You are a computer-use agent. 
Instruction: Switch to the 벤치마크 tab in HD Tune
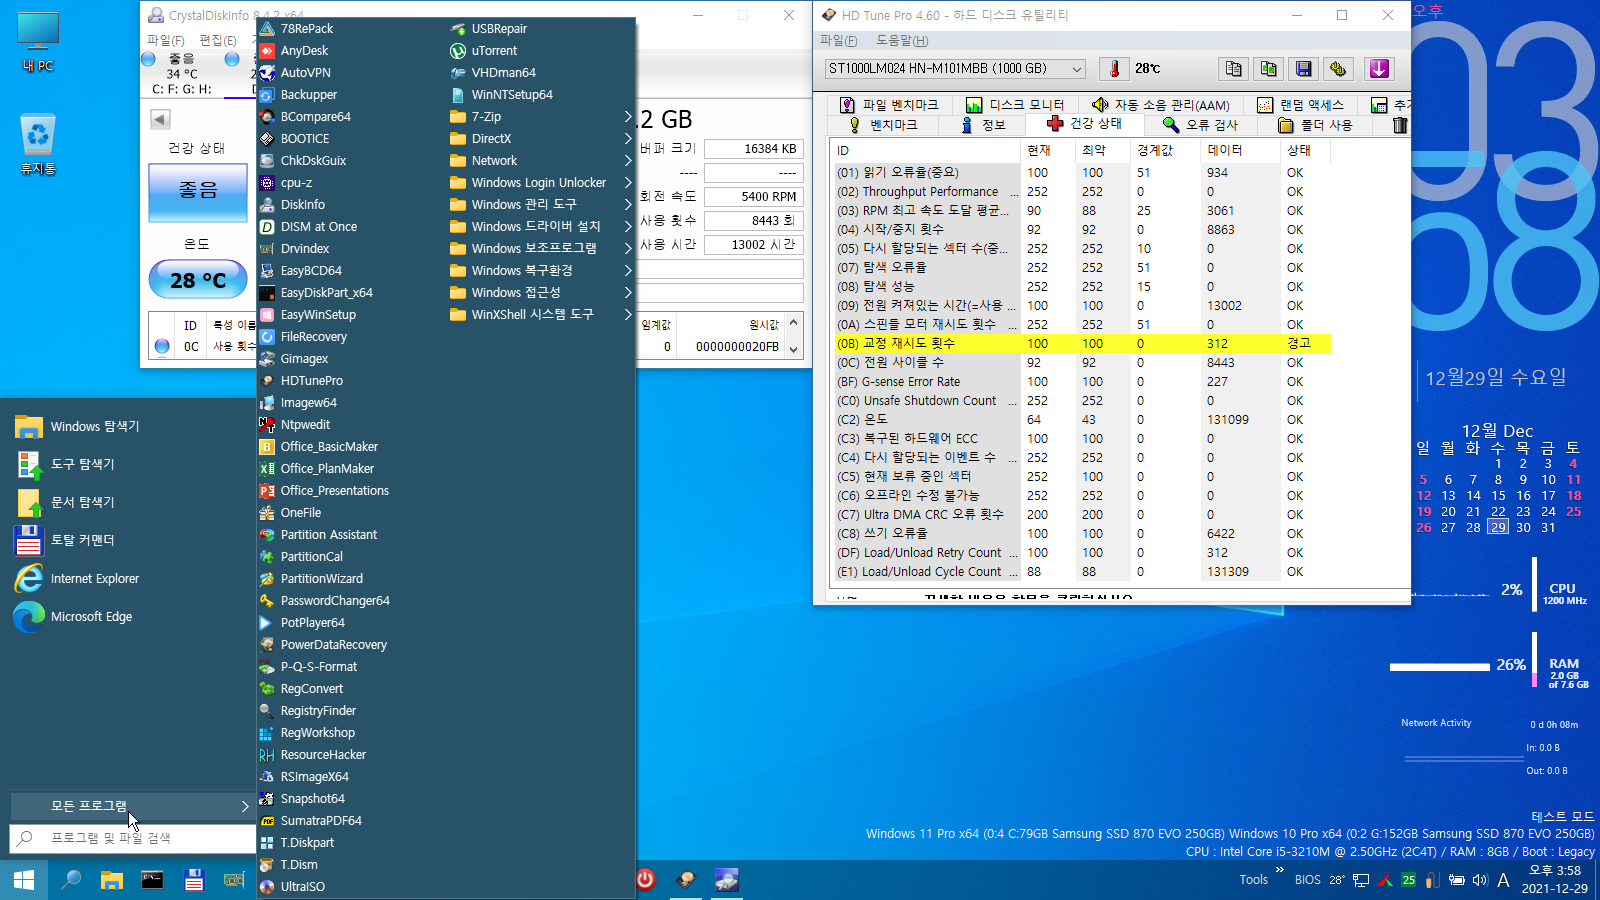[x=883, y=125]
